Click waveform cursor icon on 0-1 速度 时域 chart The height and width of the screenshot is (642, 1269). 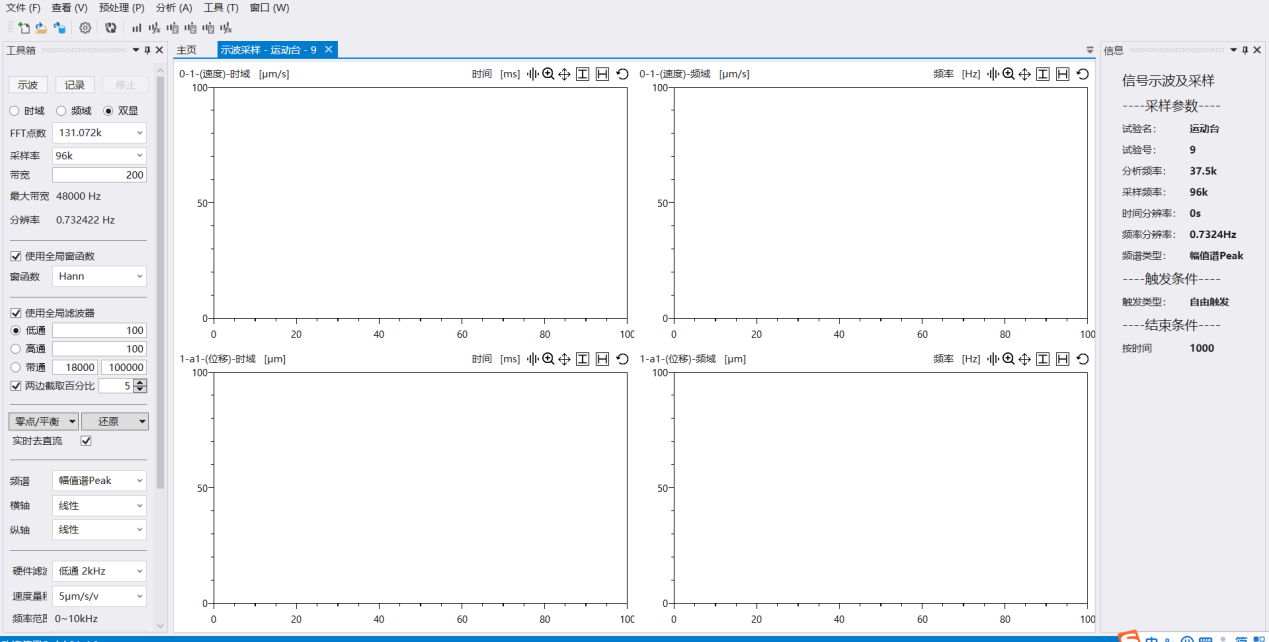point(532,74)
